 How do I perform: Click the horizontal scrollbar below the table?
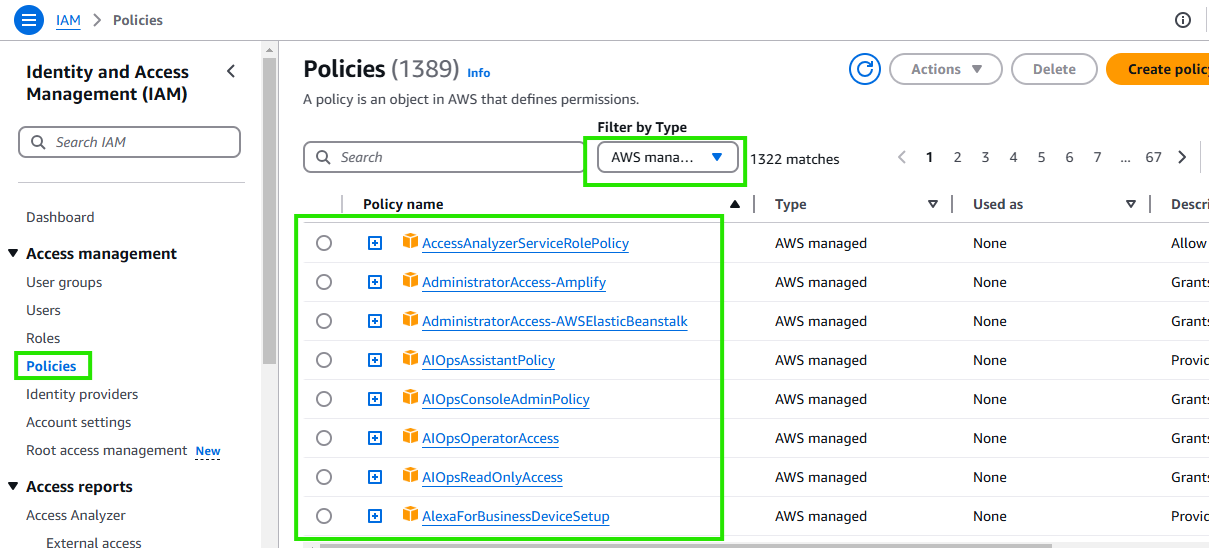point(686,545)
